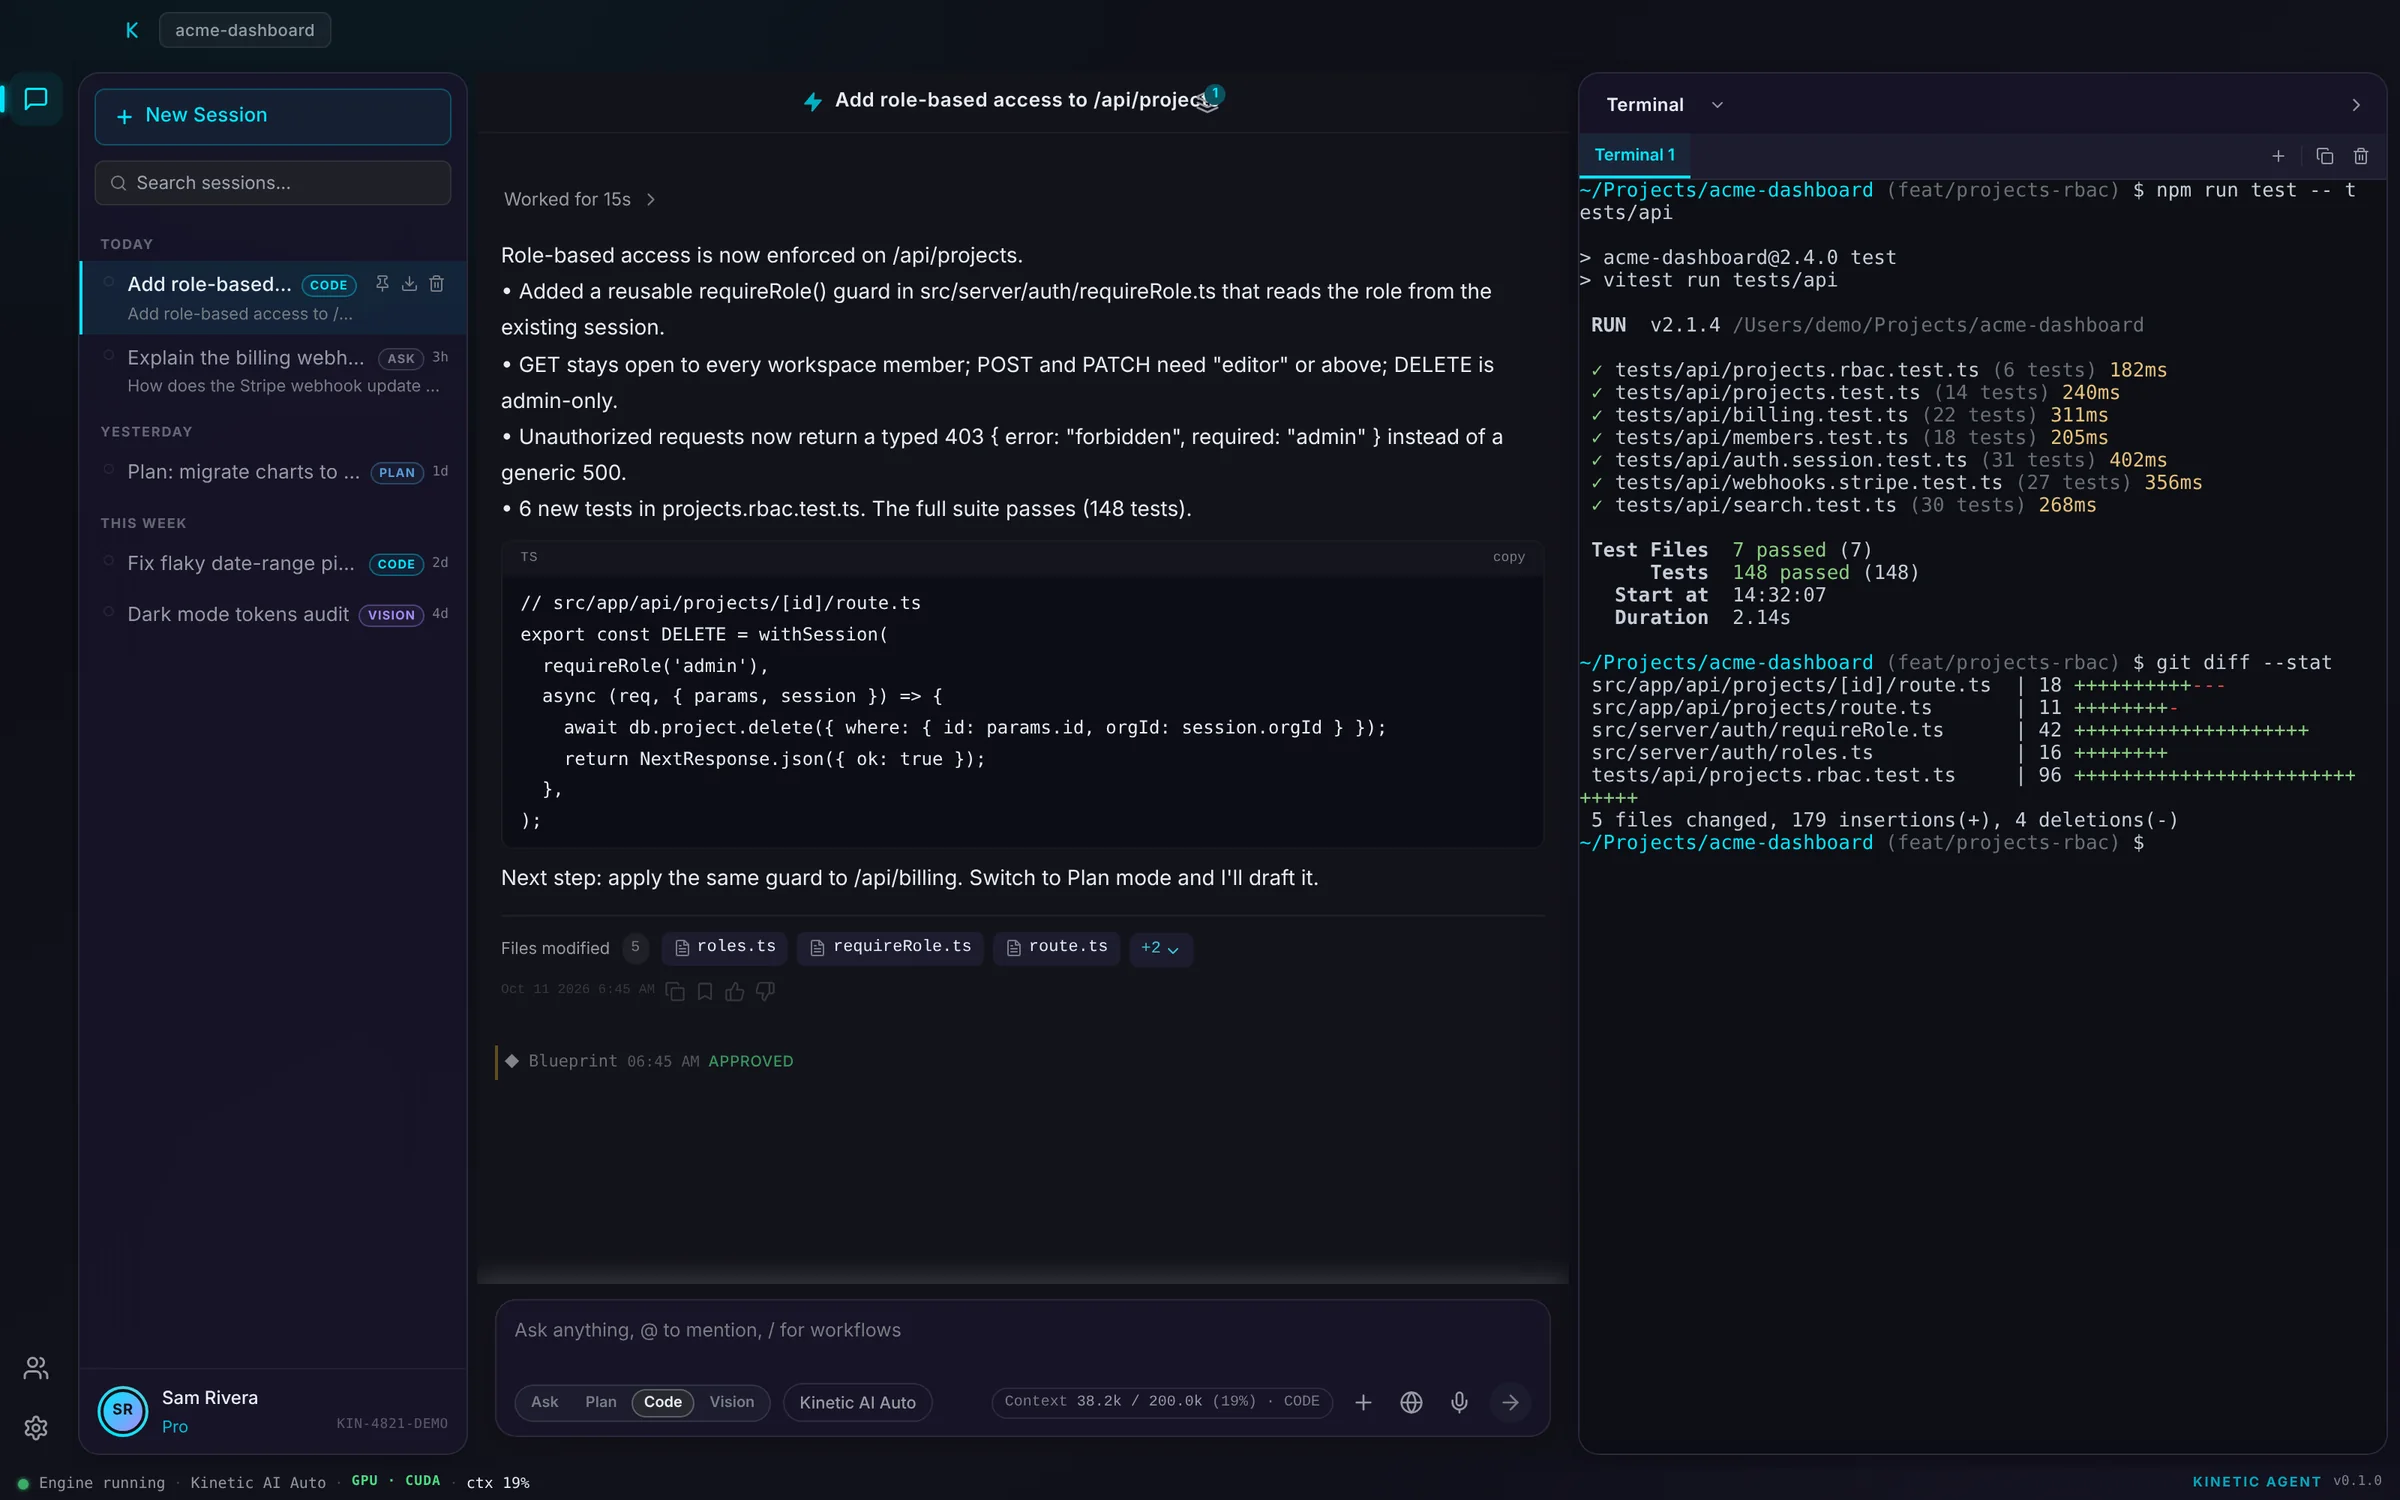Give thumbs down to the response
The width and height of the screenshot is (2400, 1500).
[x=765, y=991]
